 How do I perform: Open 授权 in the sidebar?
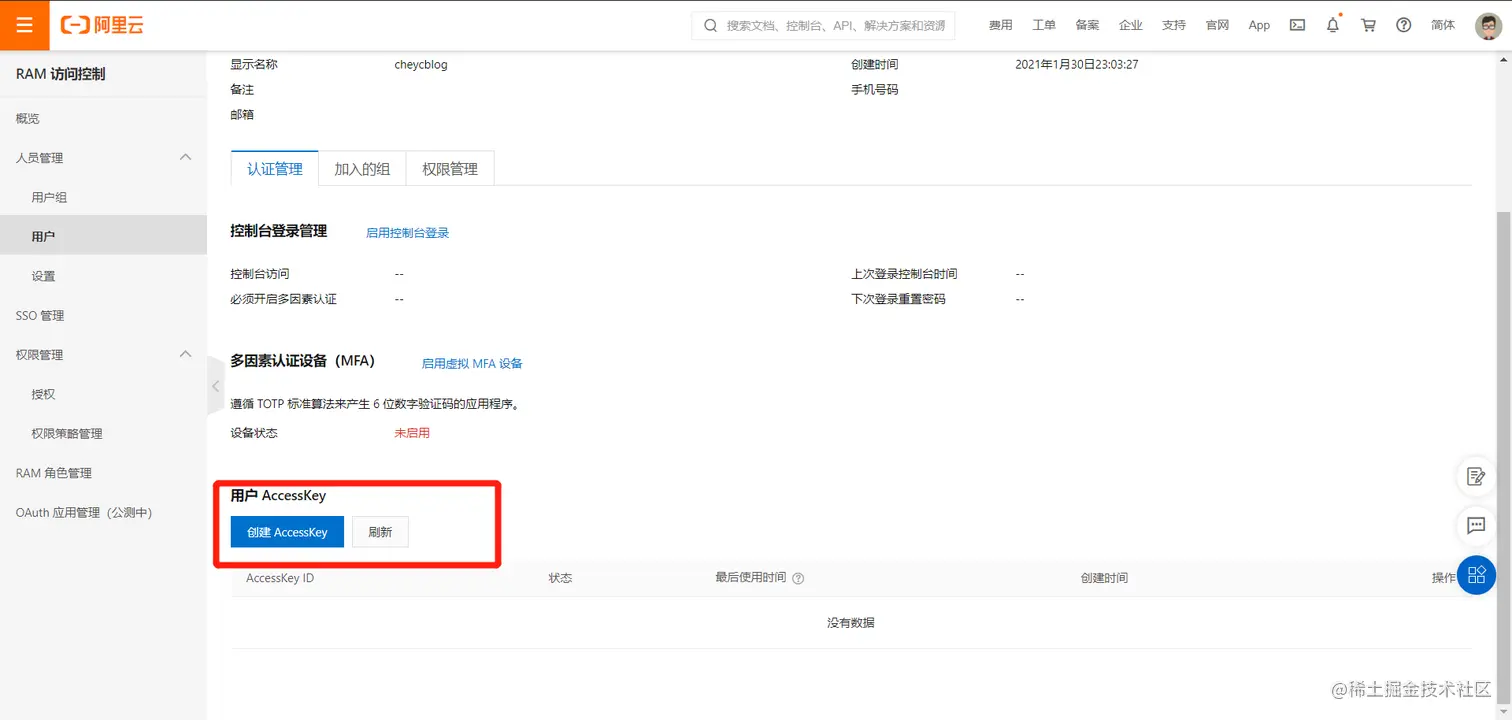103,394
